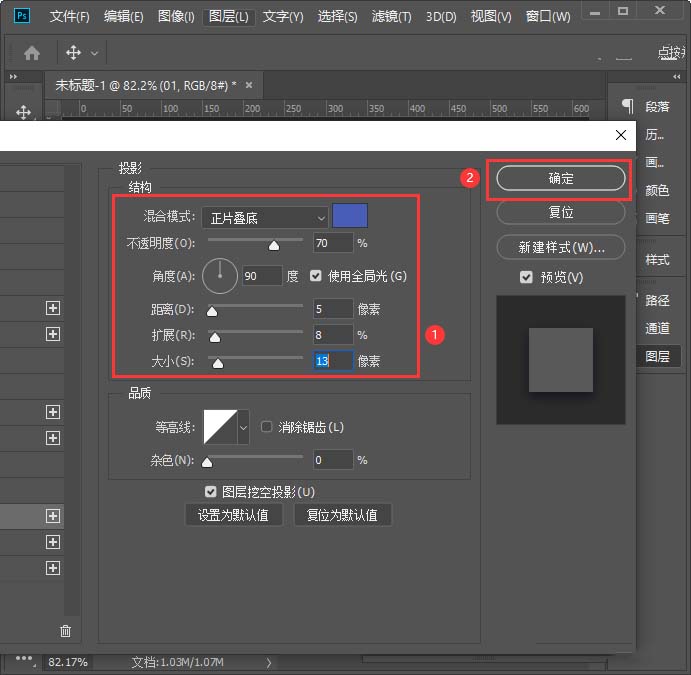
Task: Click the Photoshop Ps logo icon
Action: [22, 16]
